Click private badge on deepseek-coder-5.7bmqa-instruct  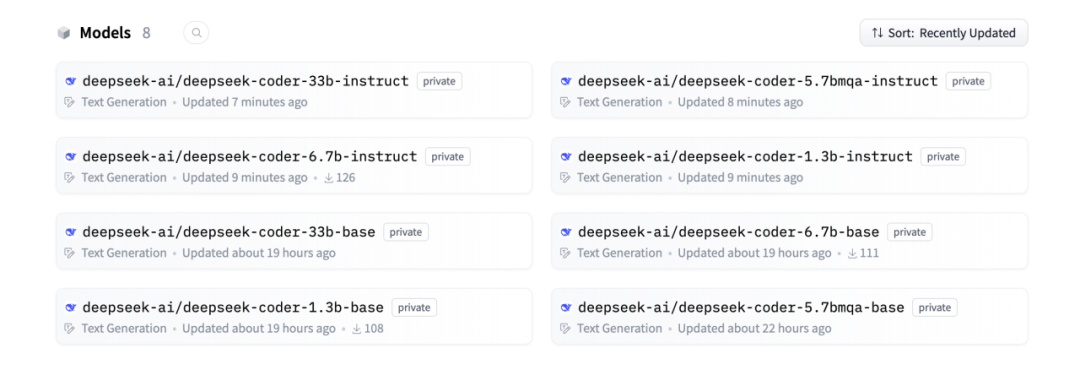click(968, 81)
